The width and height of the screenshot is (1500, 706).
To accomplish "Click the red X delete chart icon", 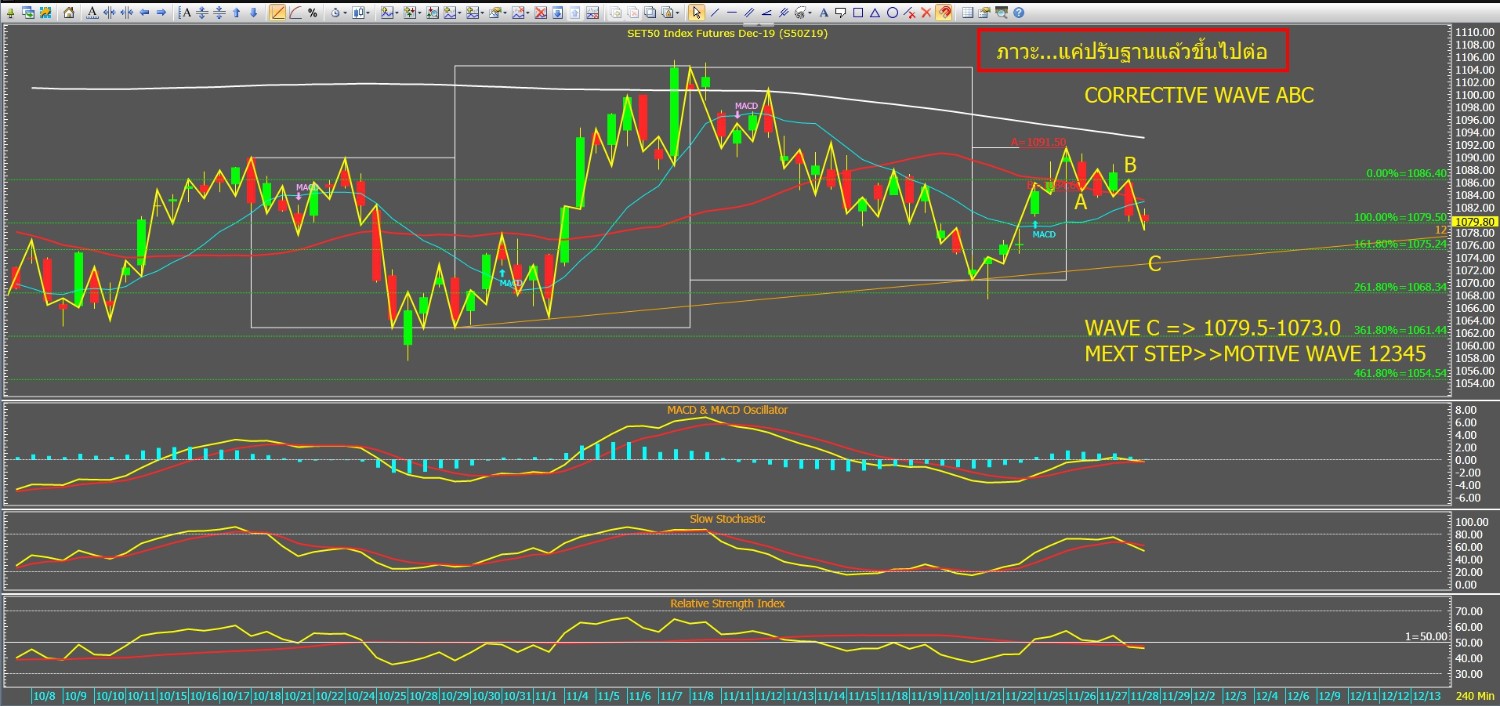I will 540,13.
